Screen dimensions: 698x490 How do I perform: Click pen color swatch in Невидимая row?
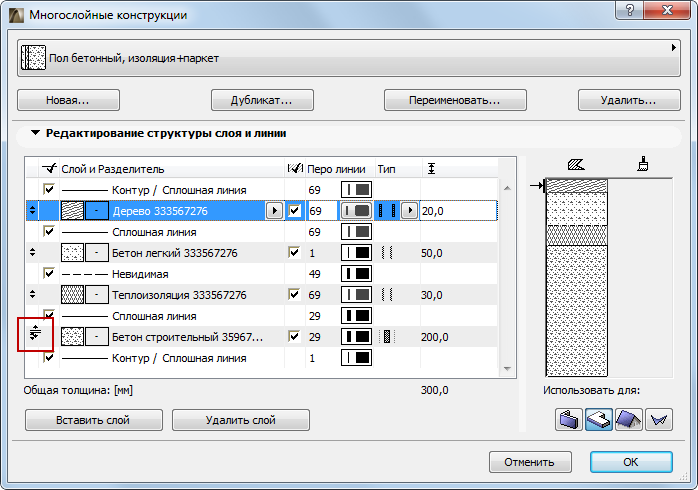[357, 274]
